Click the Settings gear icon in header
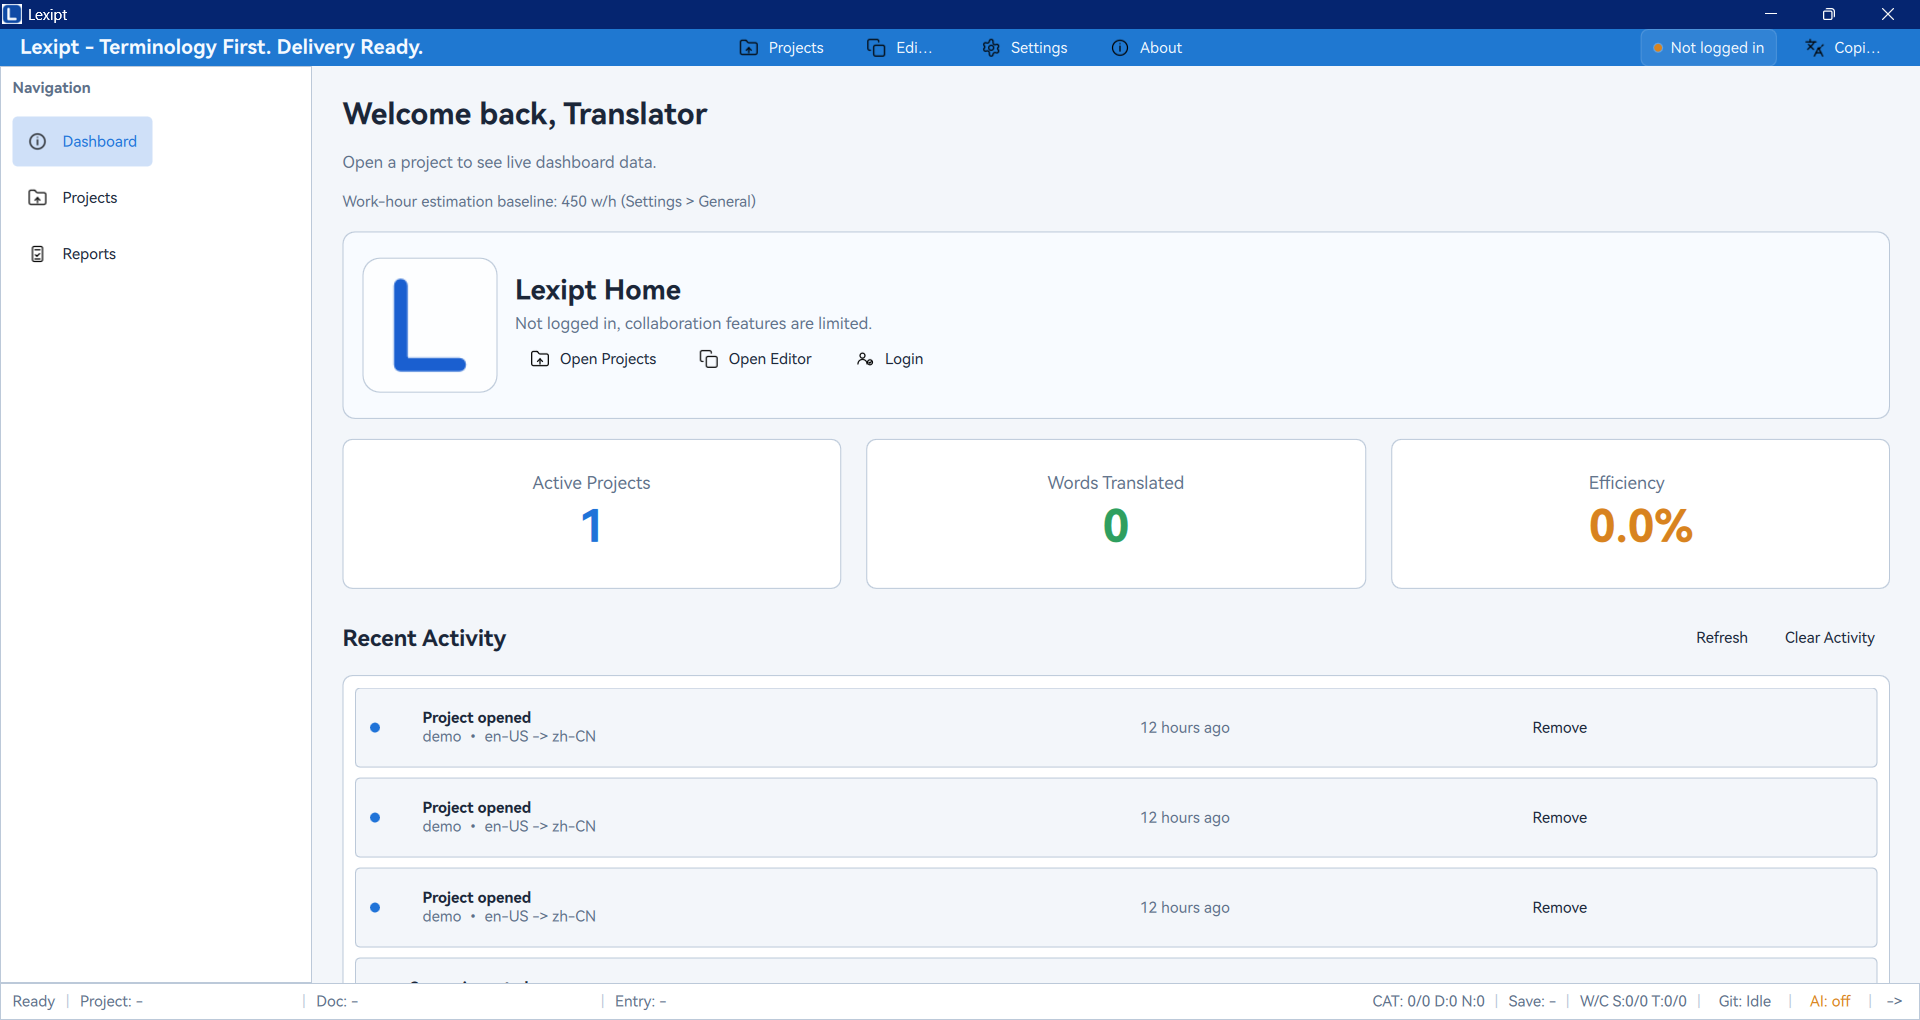 click(991, 48)
